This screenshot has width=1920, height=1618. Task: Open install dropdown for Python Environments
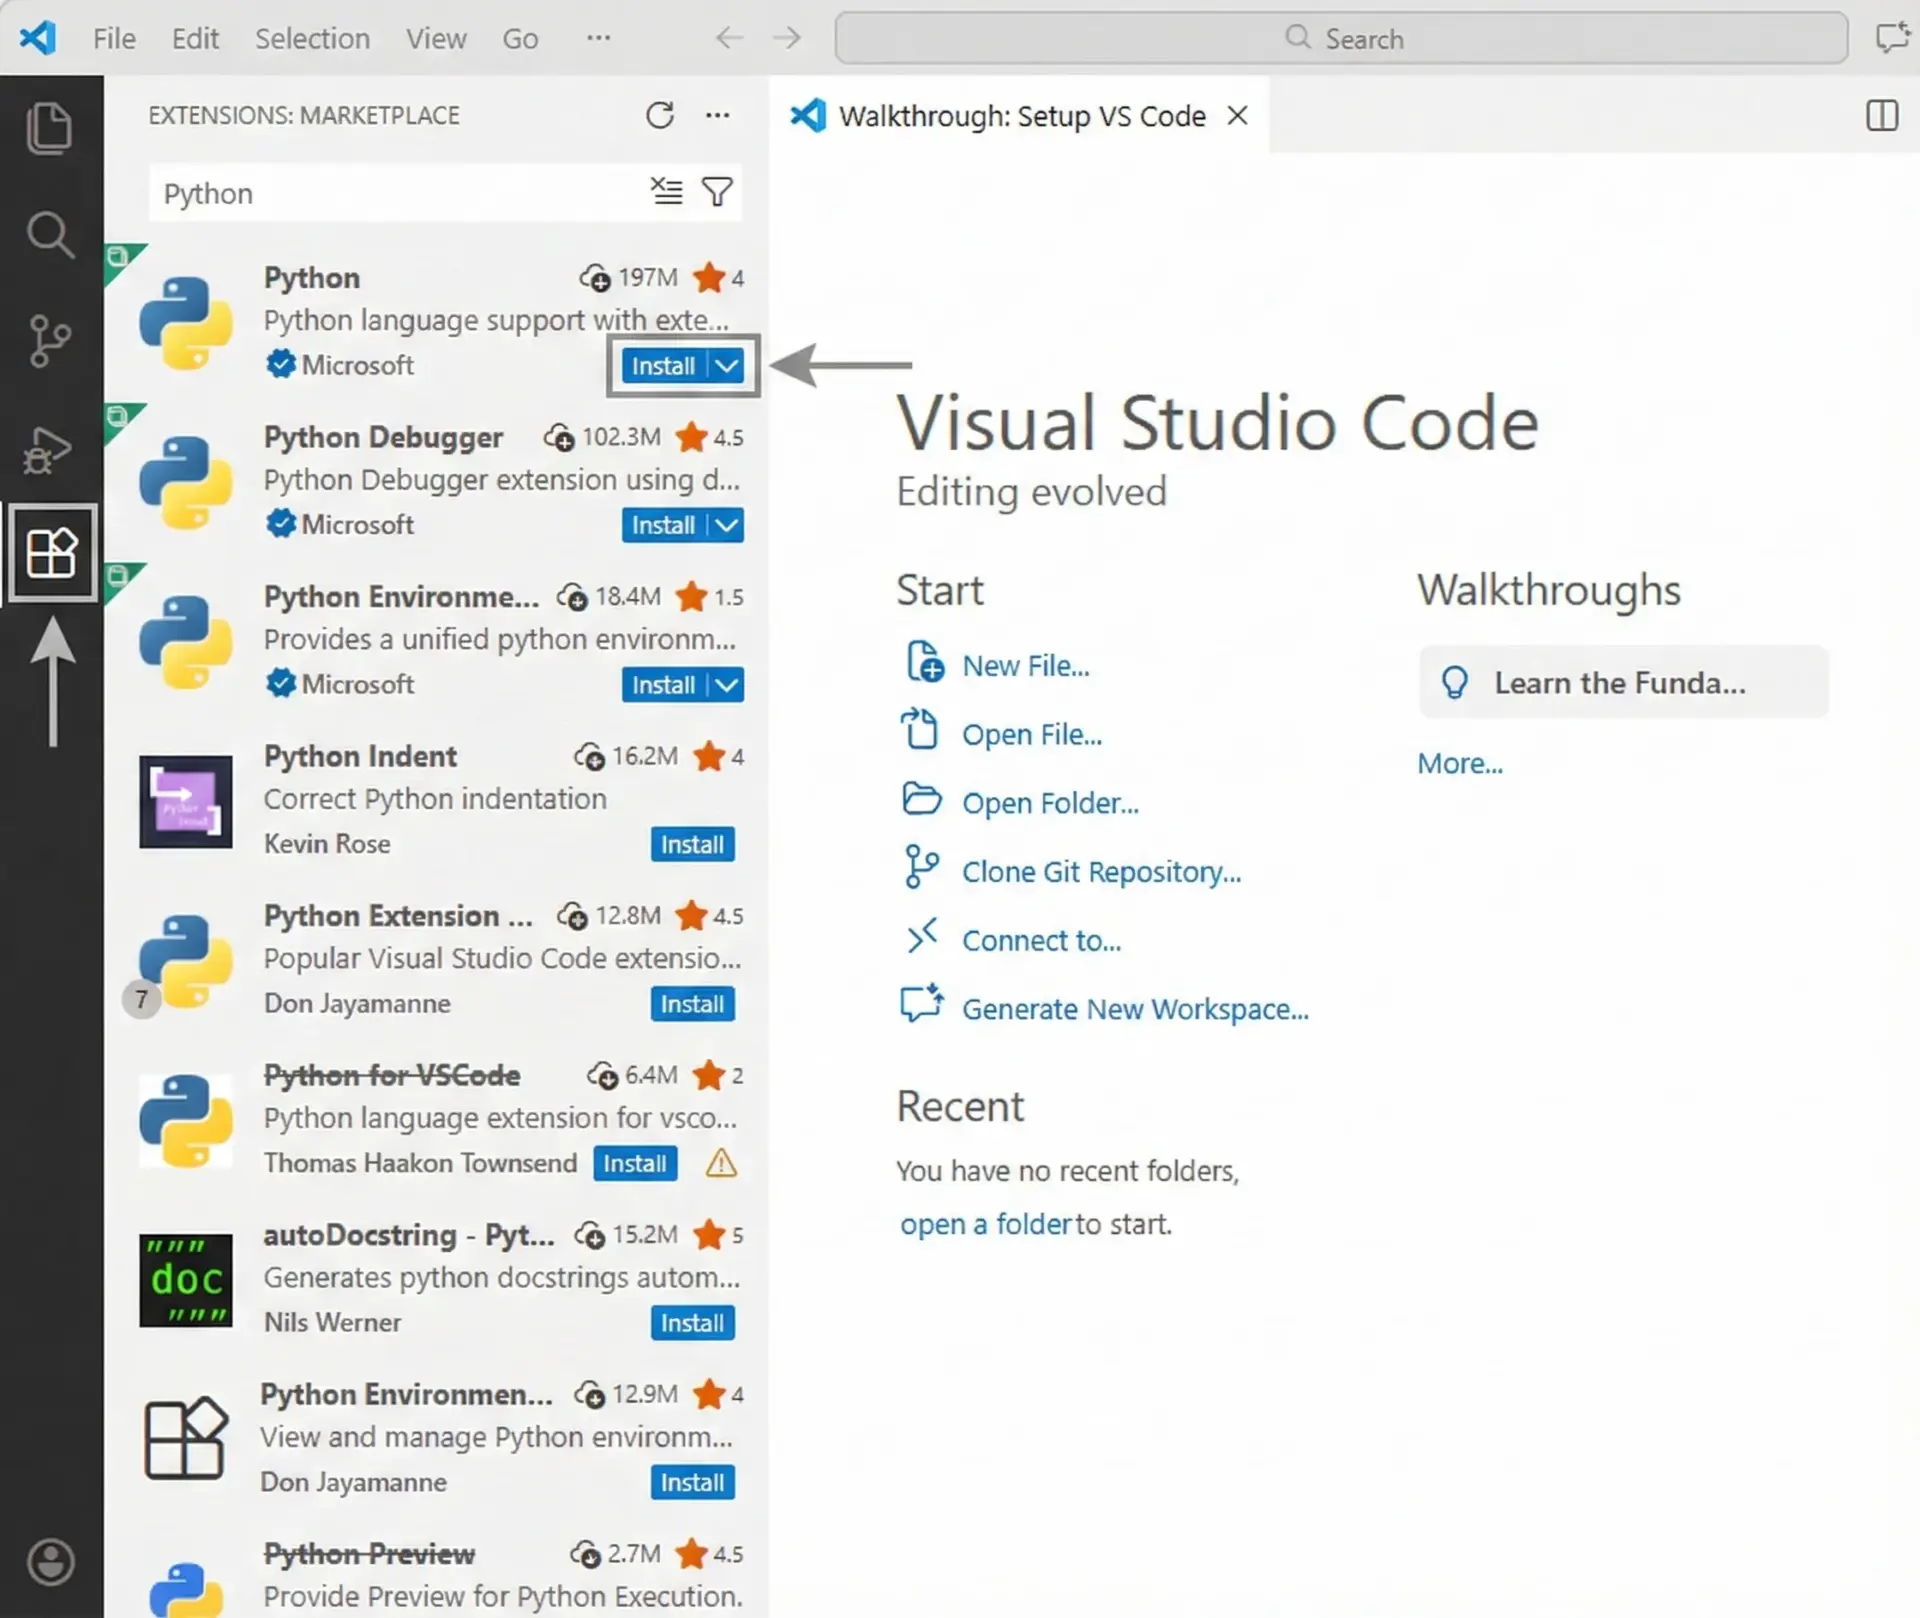click(x=728, y=685)
